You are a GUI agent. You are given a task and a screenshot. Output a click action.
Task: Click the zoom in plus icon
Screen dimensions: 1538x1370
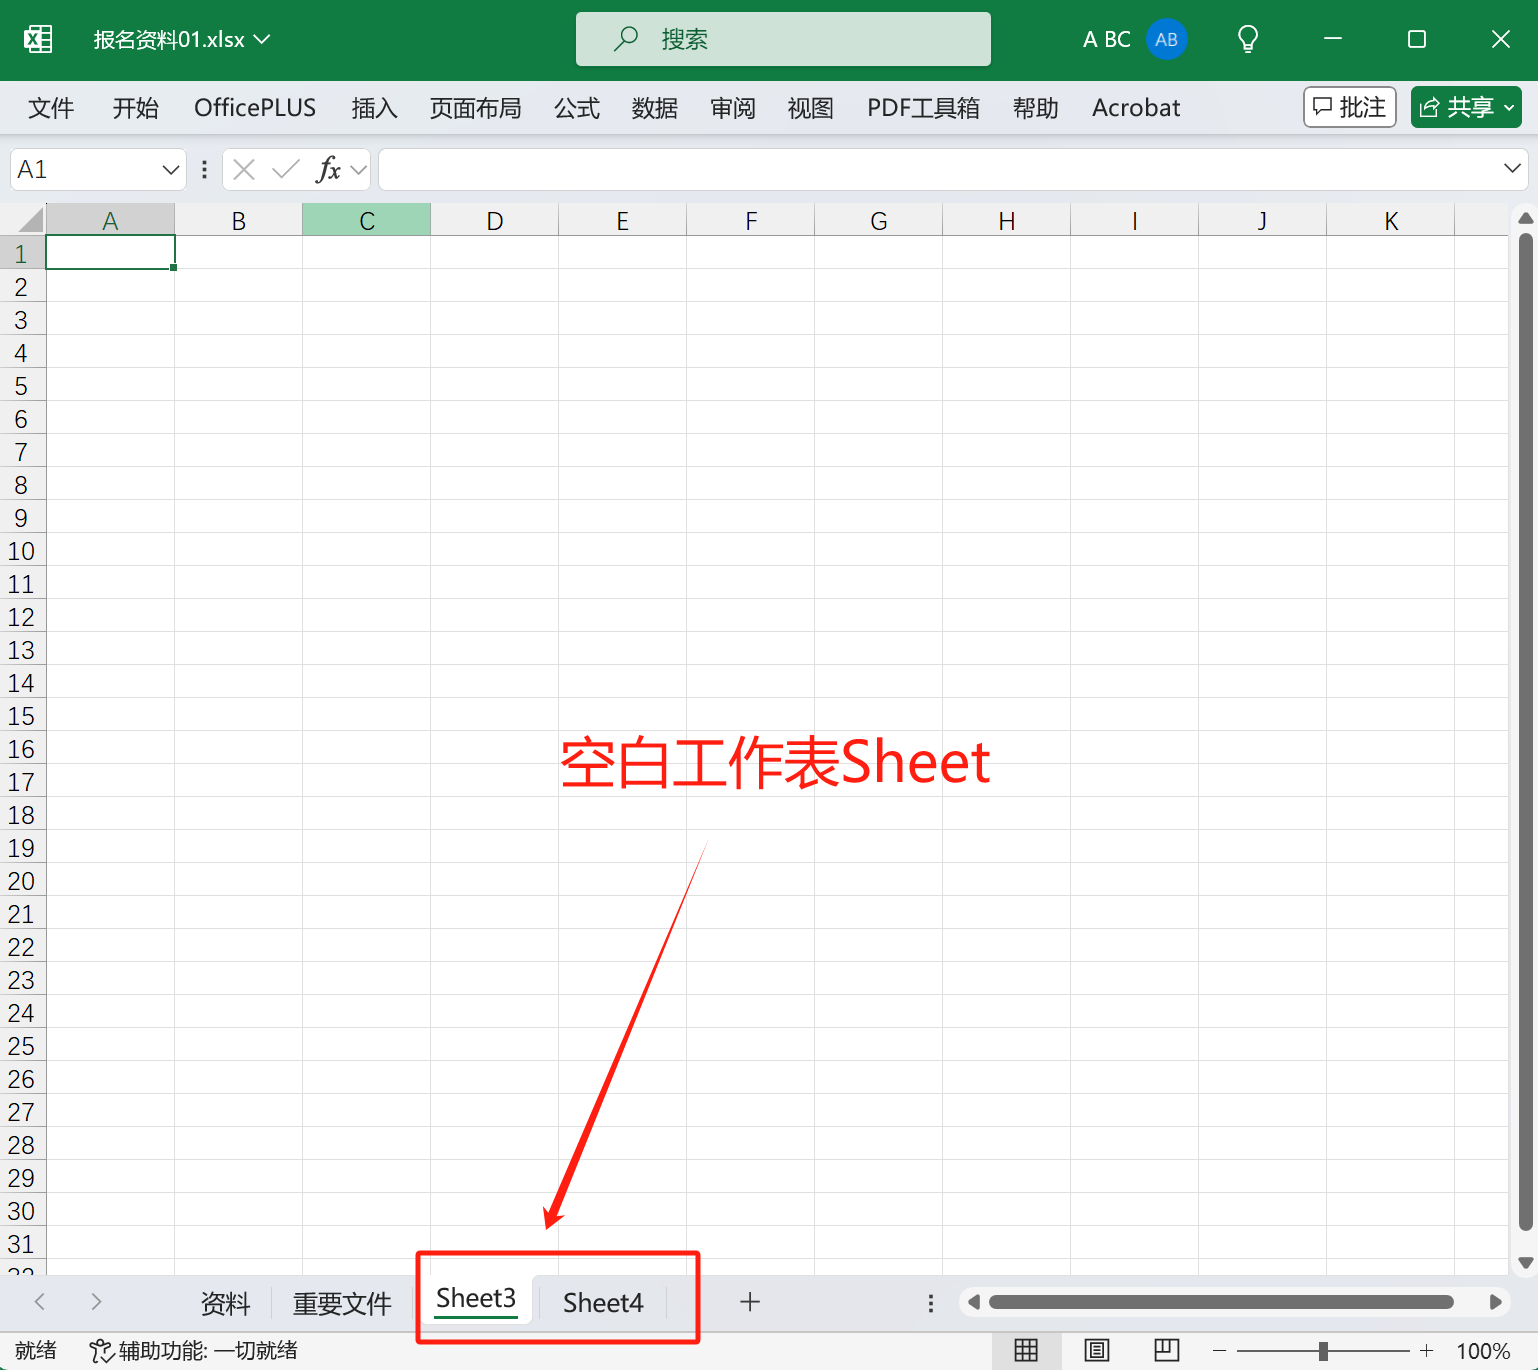pos(1426,1351)
